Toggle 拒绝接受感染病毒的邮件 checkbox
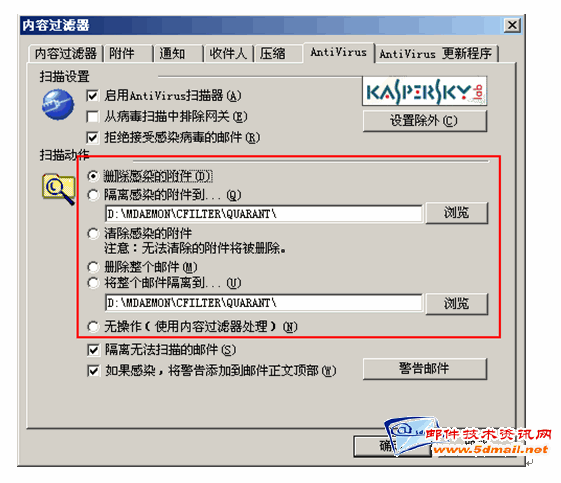The width and height of the screenshot is (561, 483). 93,137
